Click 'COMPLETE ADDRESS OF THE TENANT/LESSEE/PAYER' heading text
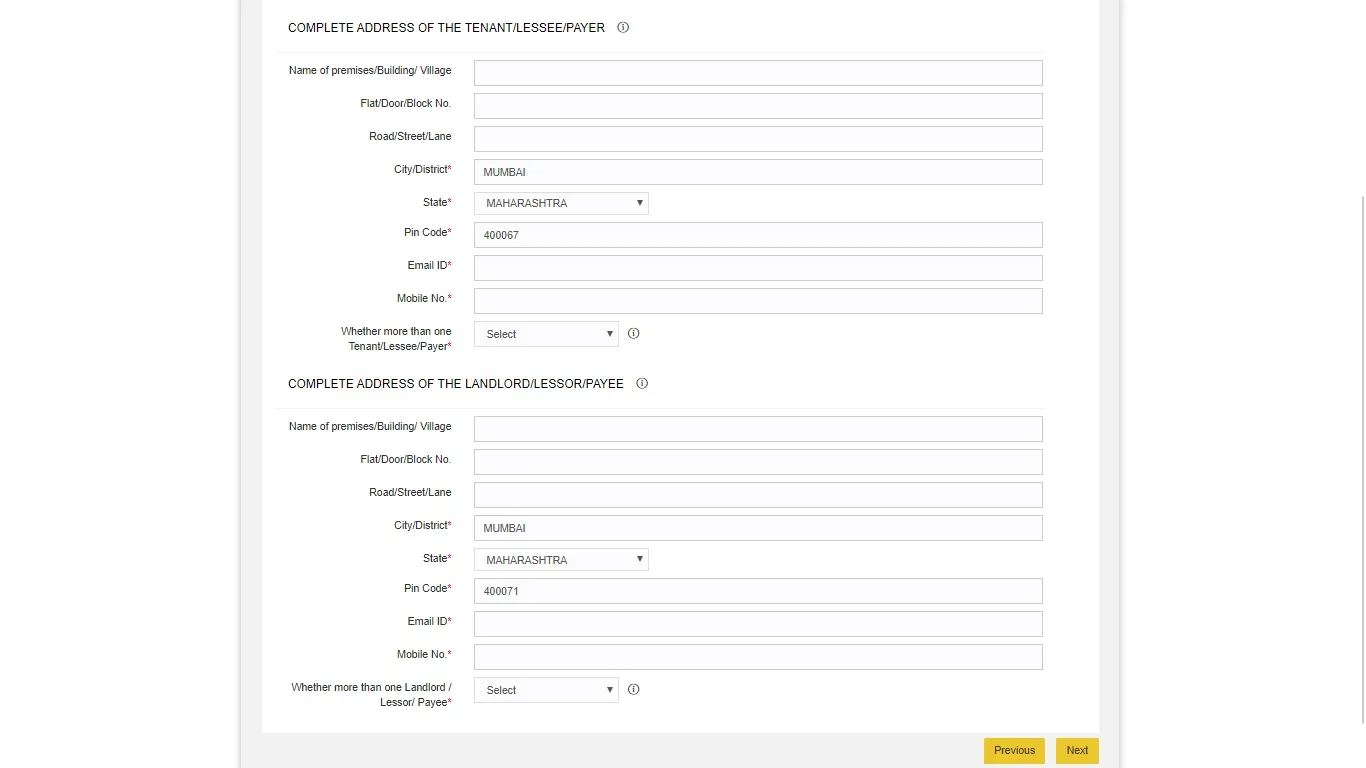 446,28
